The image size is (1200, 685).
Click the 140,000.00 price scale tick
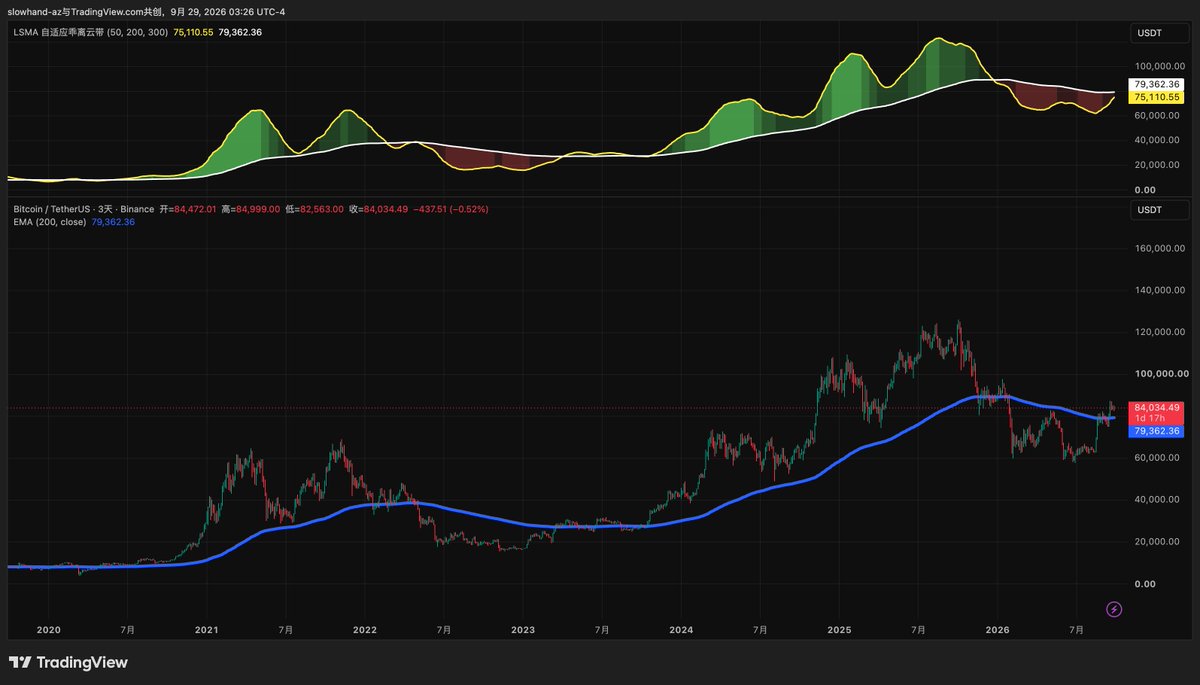pyautogui.click(x=1160, y=290)
